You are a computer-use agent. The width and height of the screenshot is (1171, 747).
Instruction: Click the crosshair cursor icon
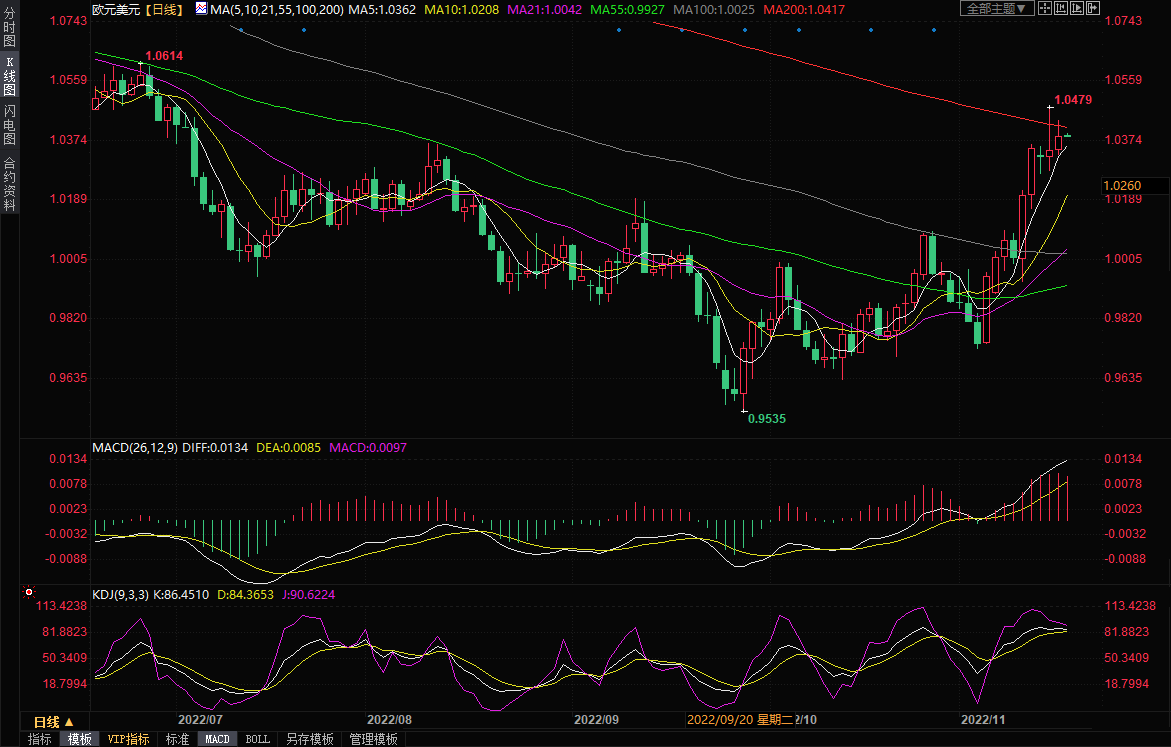pyautogui.click(x=1045, y=8)
